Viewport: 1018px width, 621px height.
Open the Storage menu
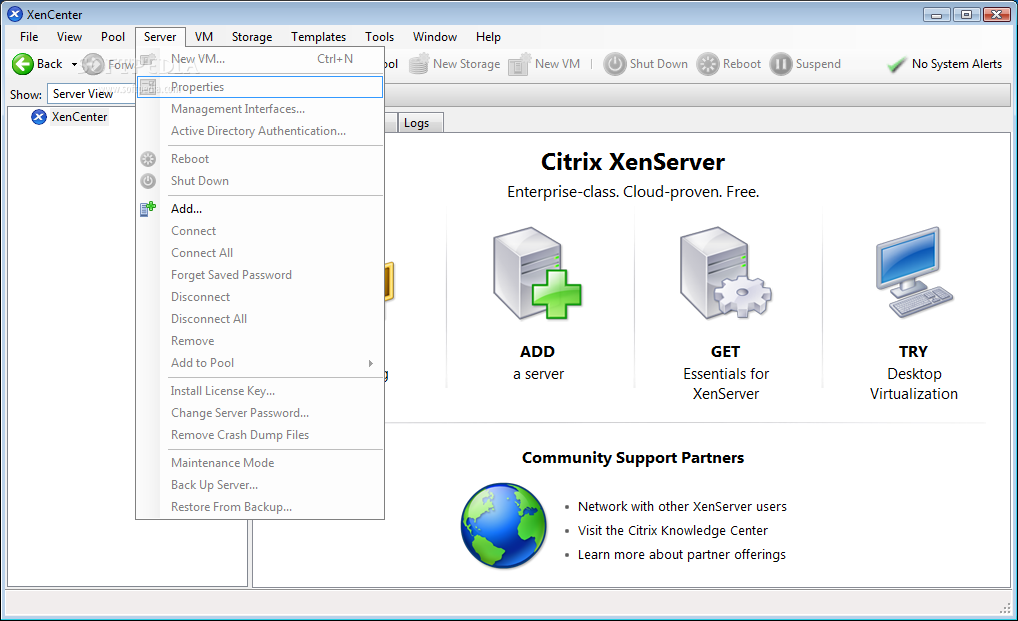click(252, 37)
